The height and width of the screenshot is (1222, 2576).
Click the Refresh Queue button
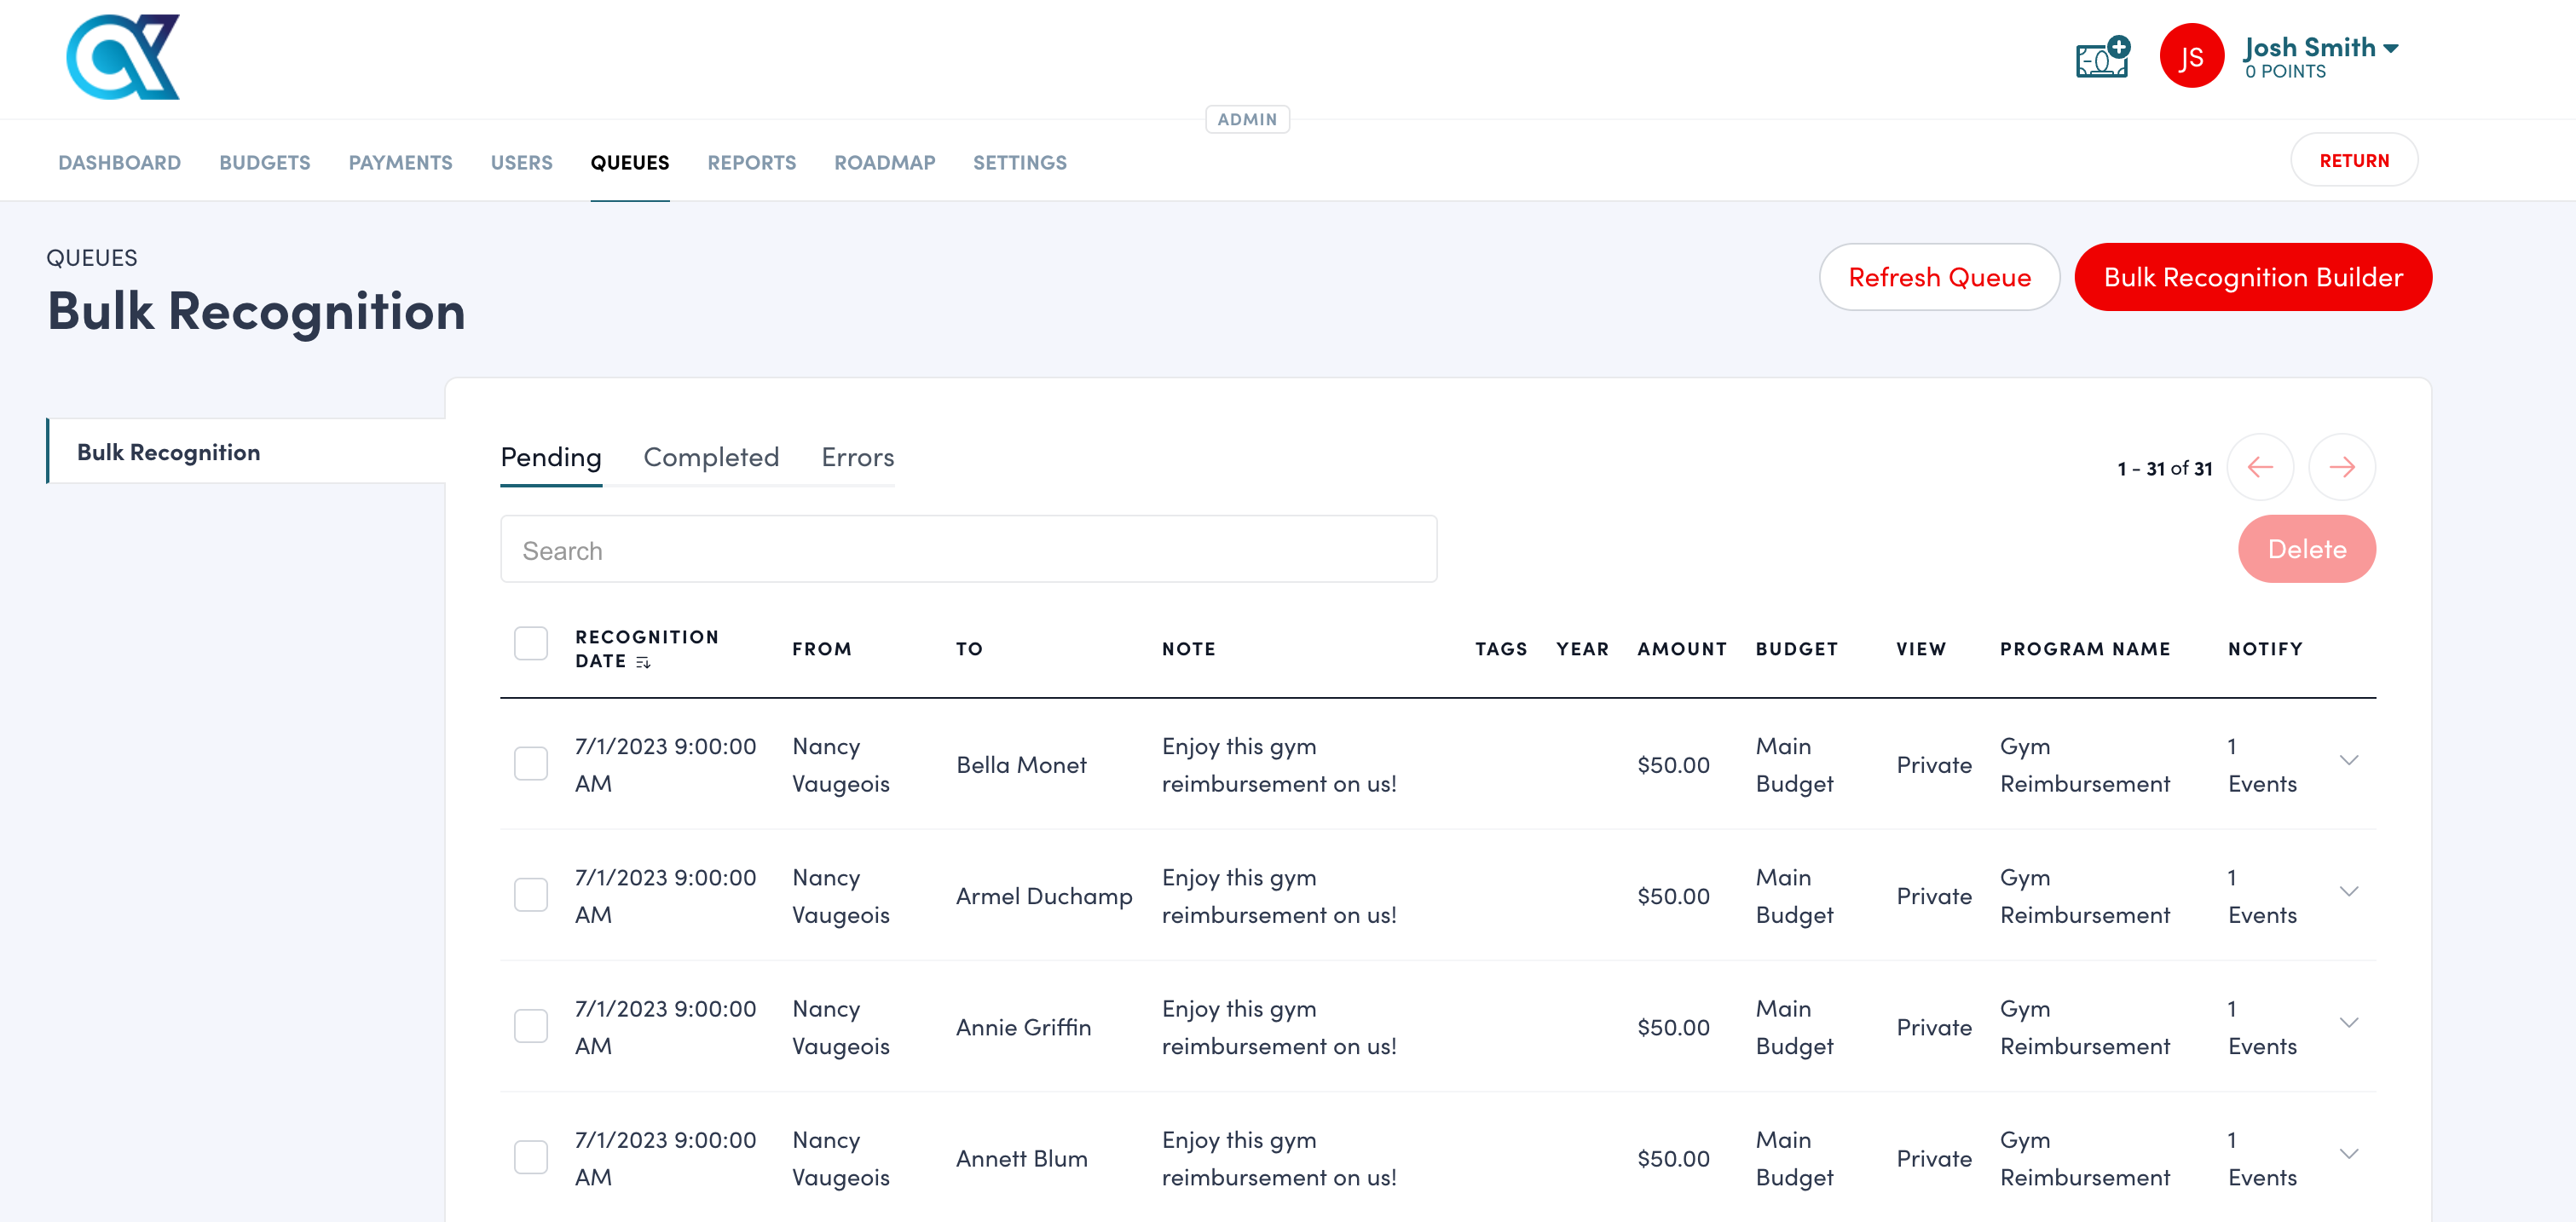click(1938, 277)
